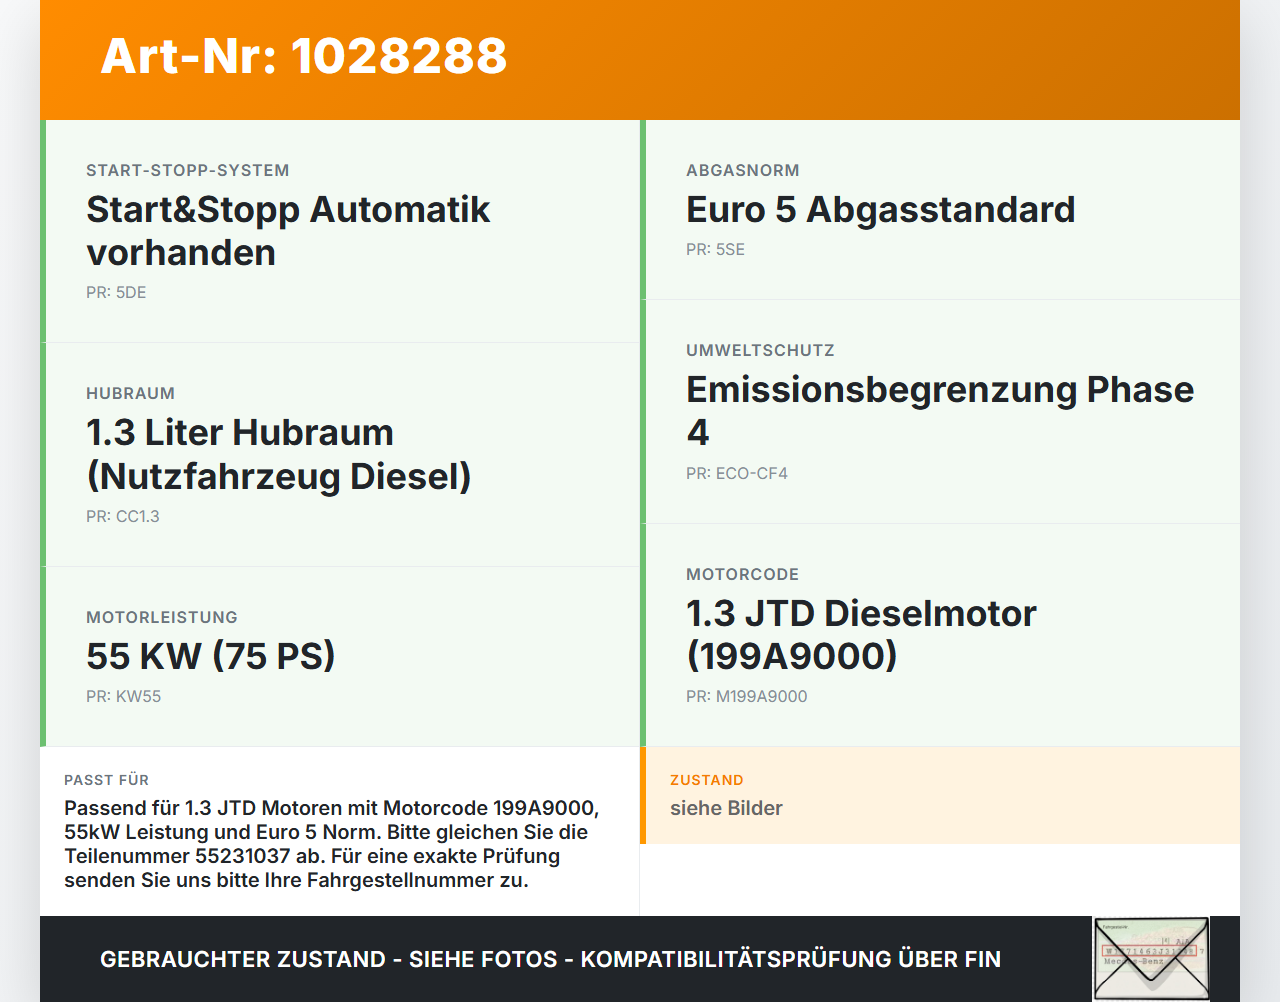This screenshot has width=1280, height=1002.
Task: Click the '55 KW (75 PS)' value
Action: [x=211, y=656]
